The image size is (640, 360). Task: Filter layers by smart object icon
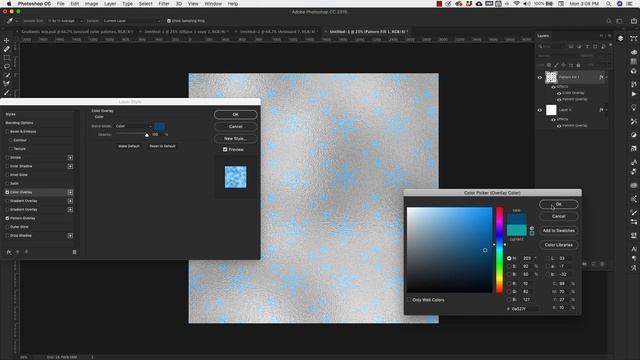(603, 47)
